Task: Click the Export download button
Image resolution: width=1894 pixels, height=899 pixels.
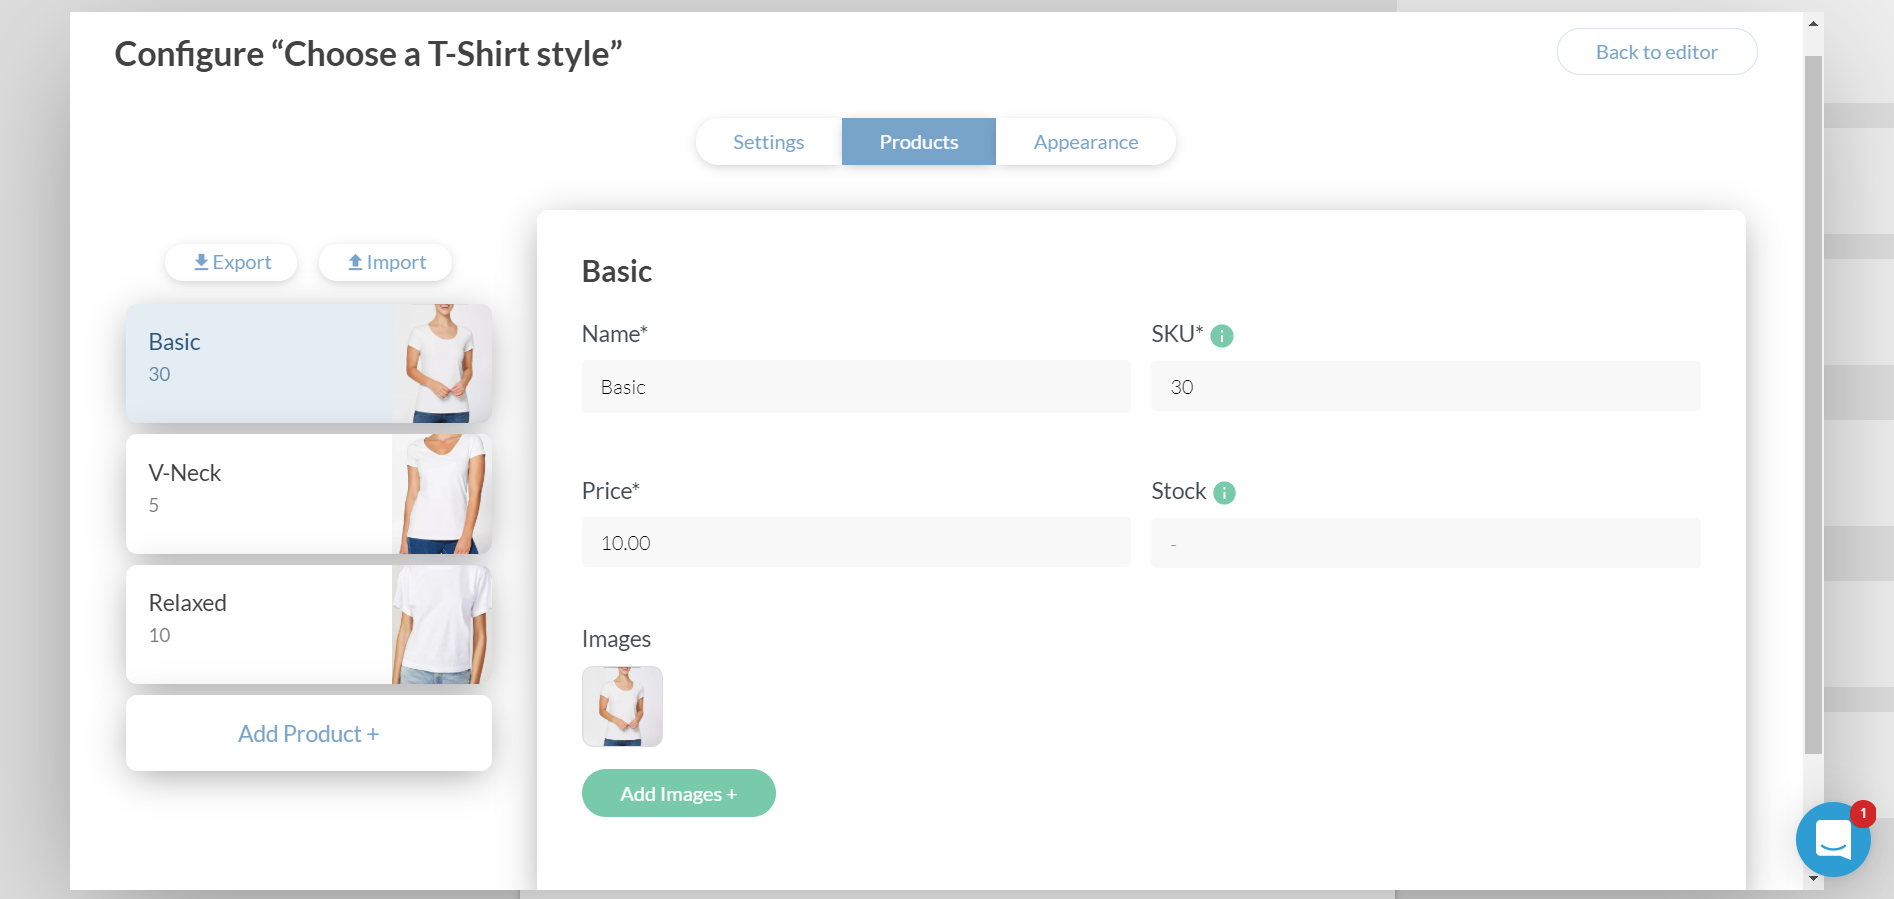Action: click(x=231, y=262)
